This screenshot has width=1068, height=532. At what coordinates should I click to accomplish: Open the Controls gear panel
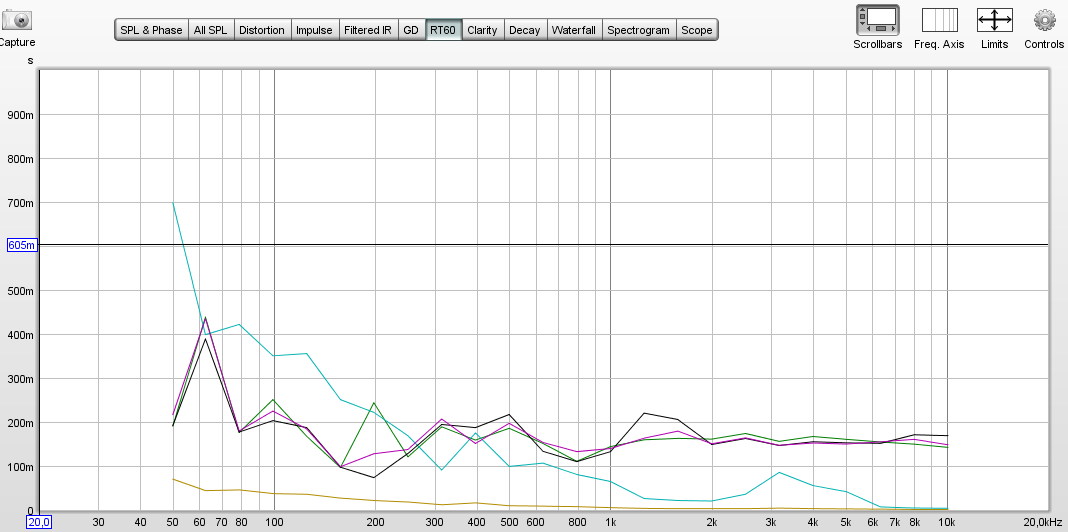click(x=1044, y=19)
